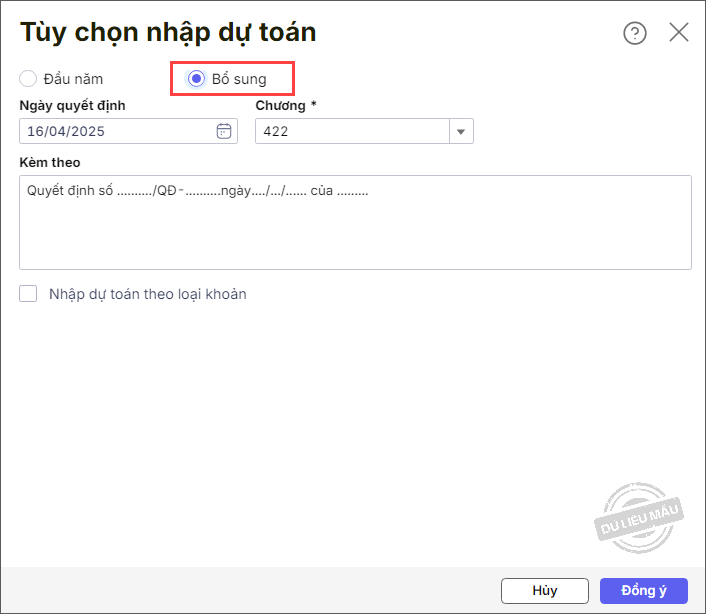Select the Đầu năm radio button
Image resolution: width=706 pixels, height=614 pixels.
click(x=28, y=79)
